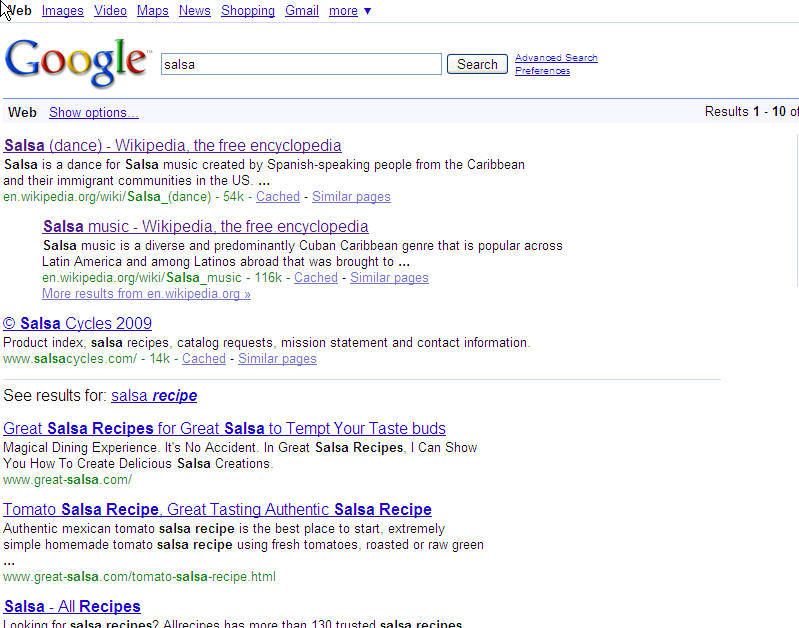799x628 pixels.
Task: Click the 'Magical Dining Experience' snippet text
Action: pyautogui.click(x=240, y=455)
